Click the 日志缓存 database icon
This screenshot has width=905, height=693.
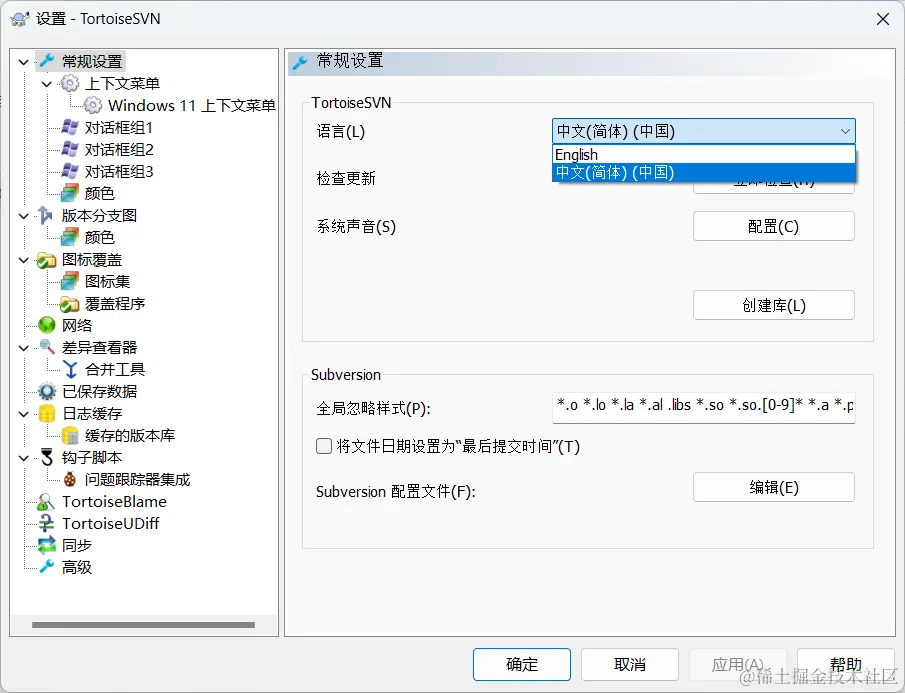click(x=47, y=413)
